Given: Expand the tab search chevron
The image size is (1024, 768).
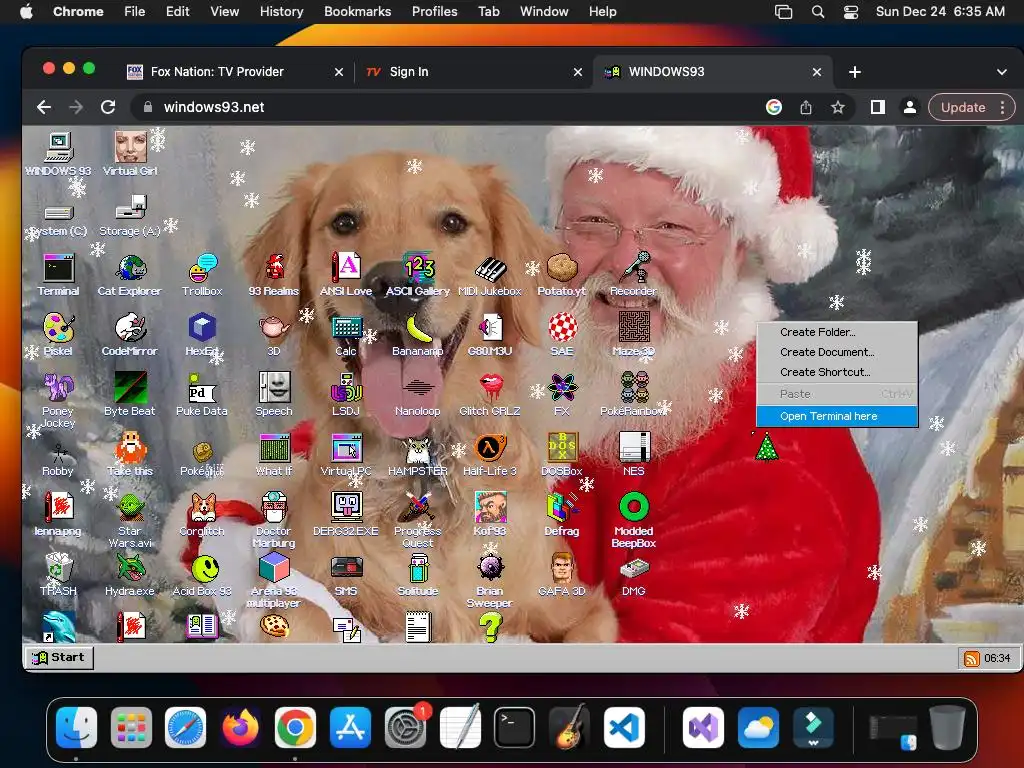Looking at the screenshot, I should click(x=1002, y=72).
